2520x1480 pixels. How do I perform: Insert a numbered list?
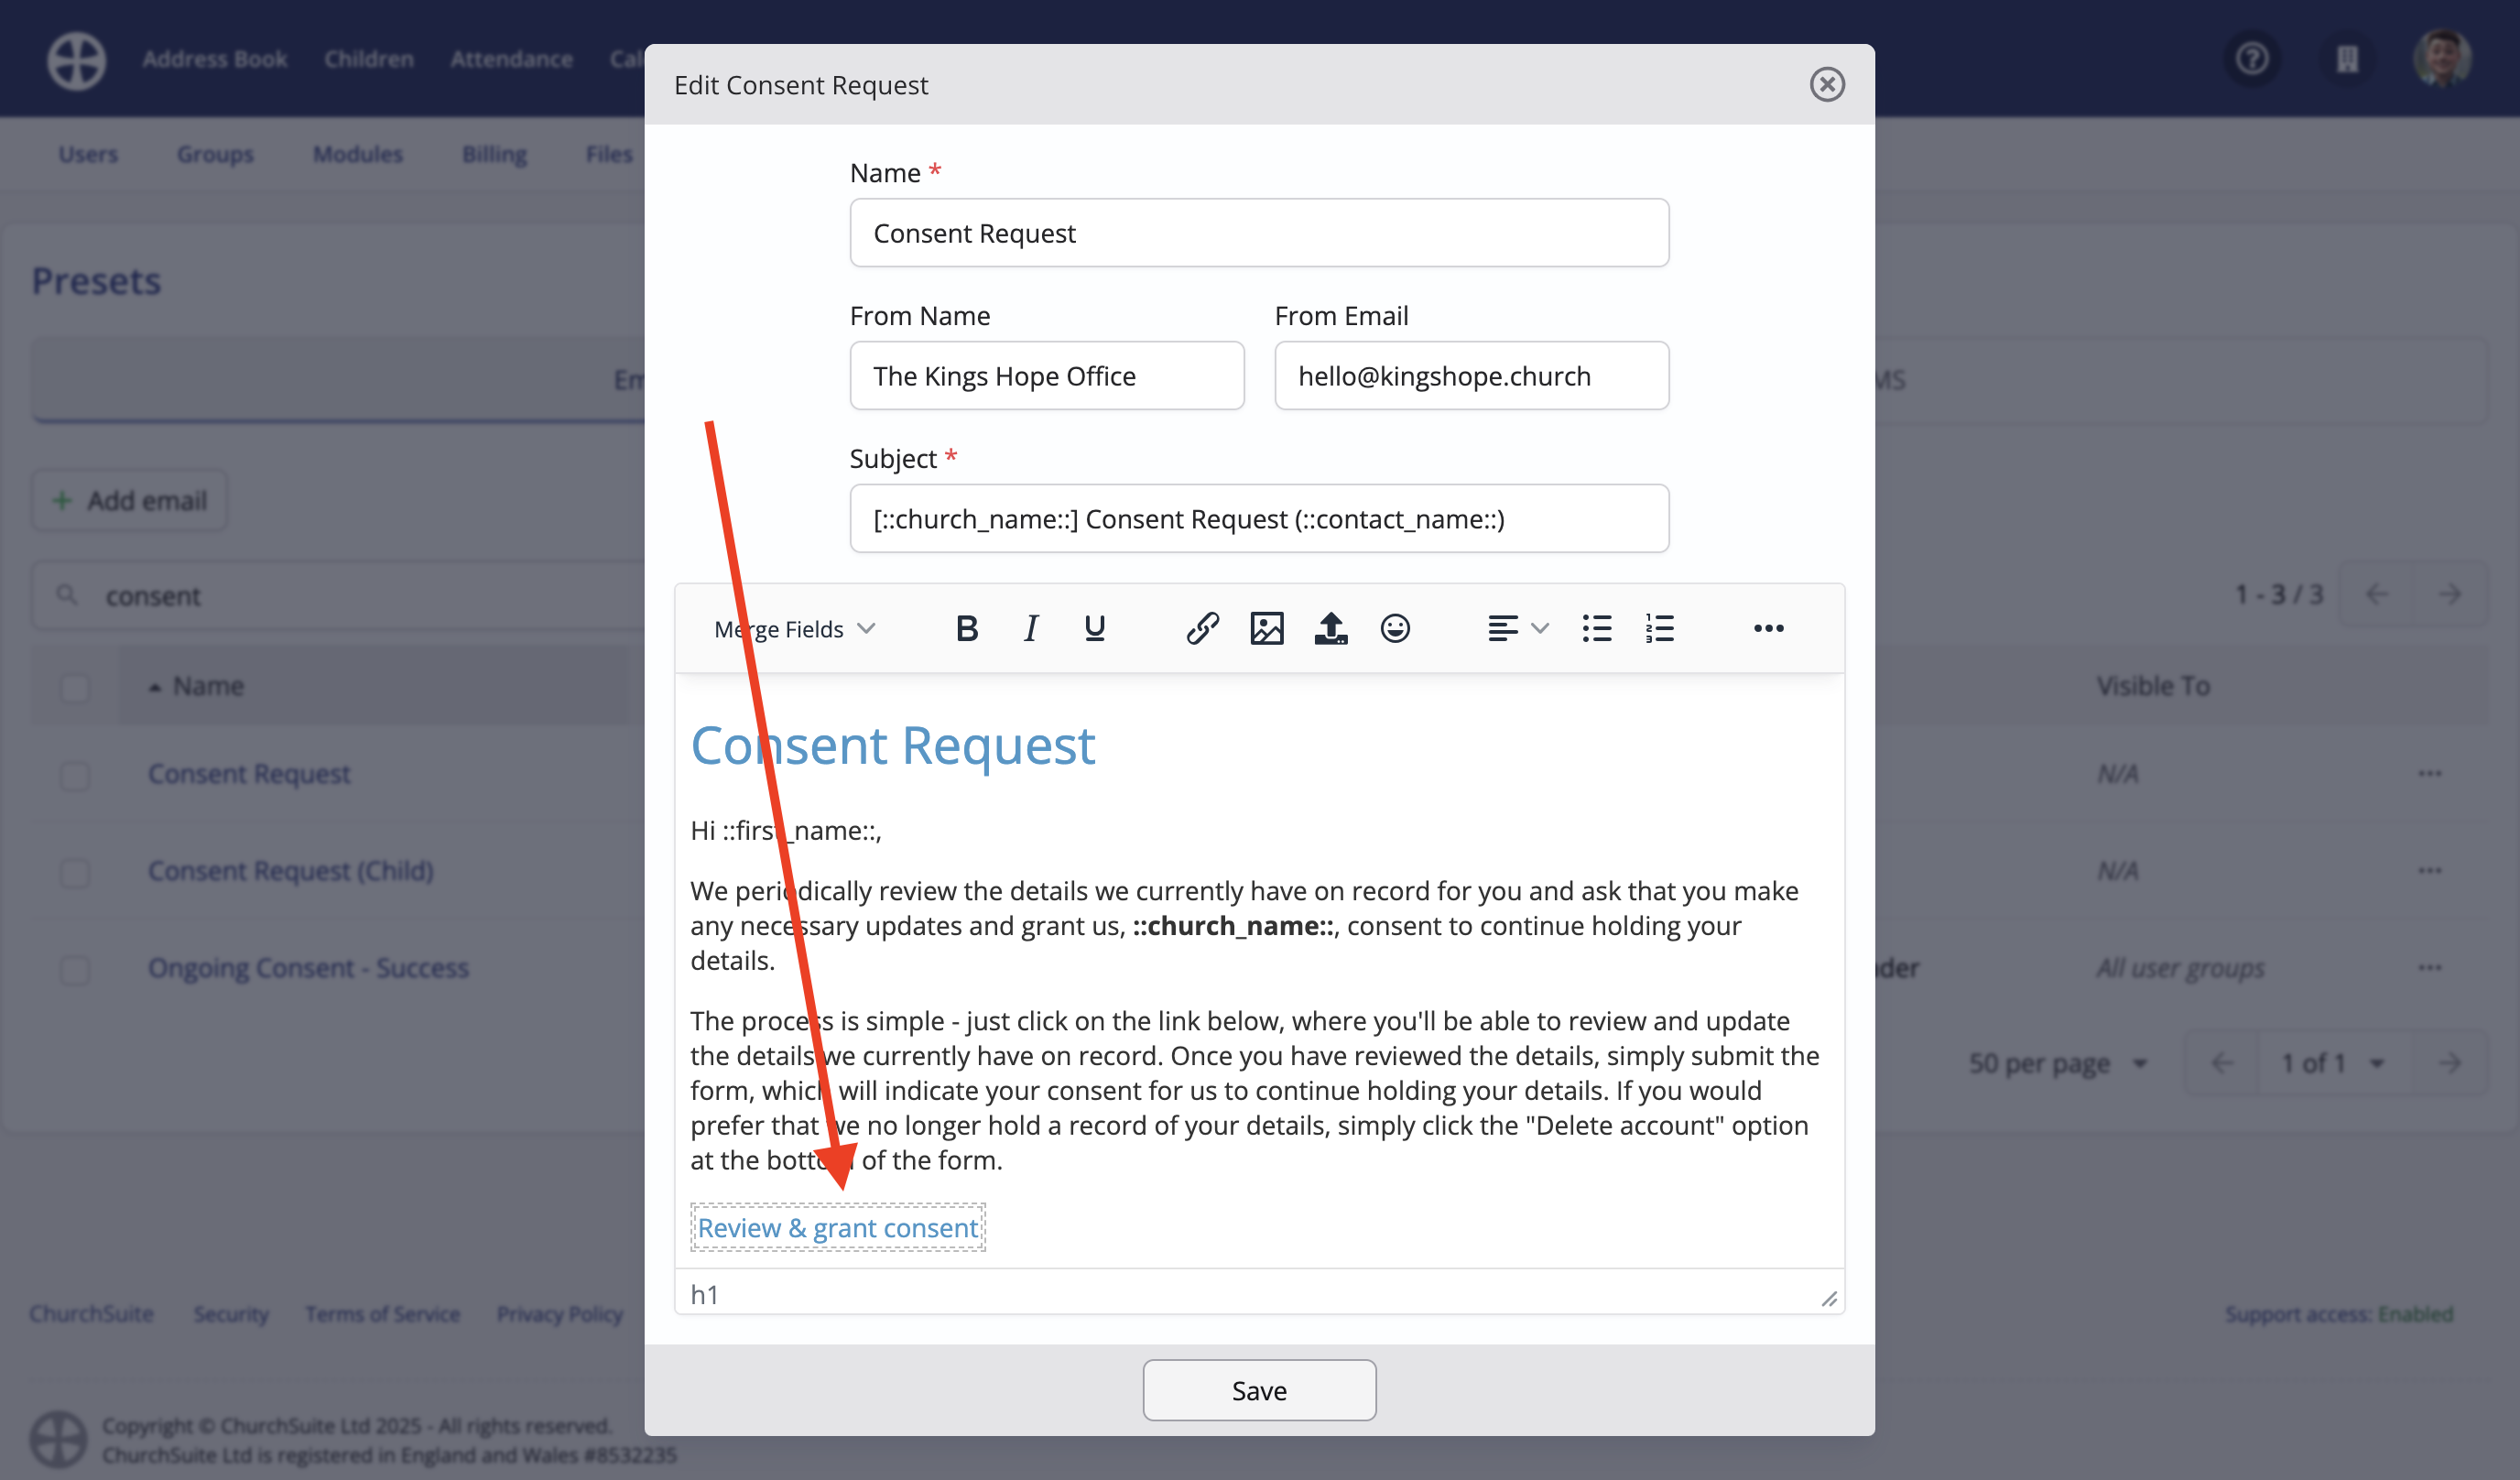pos(1659,628)
